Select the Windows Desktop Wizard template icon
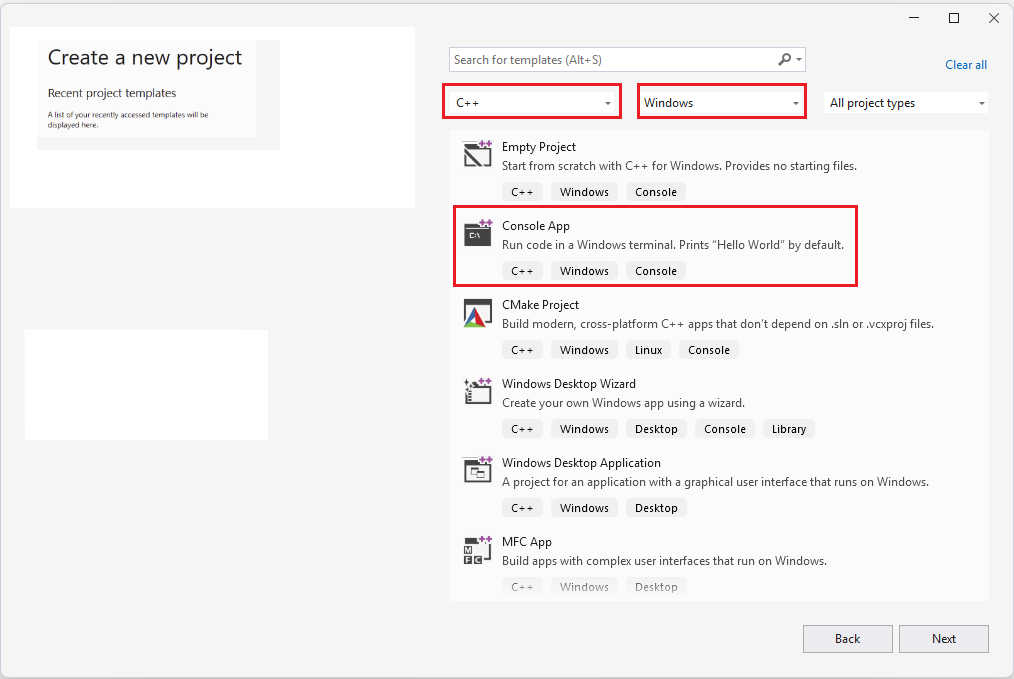This screenshot has width=1014, height=679. (477, 392)
